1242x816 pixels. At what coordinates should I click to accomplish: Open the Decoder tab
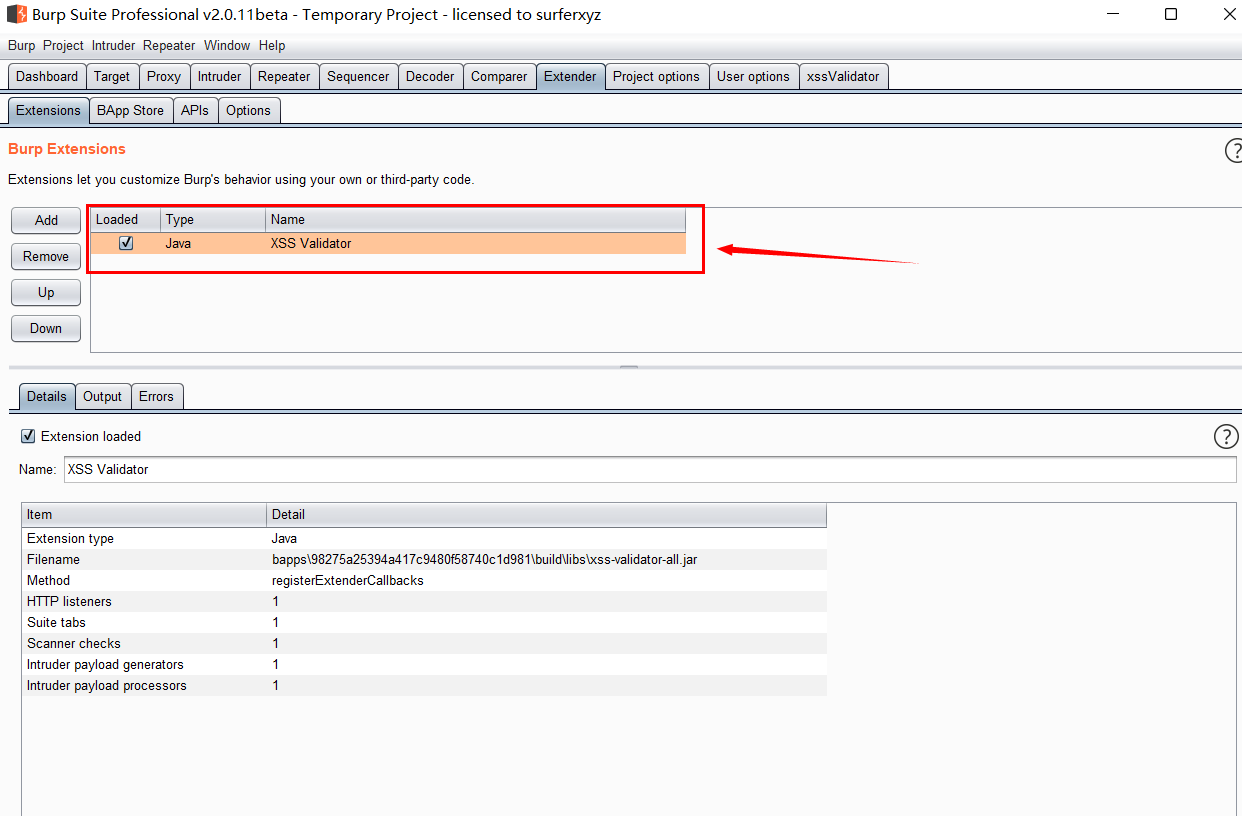[x=430, y=77]
